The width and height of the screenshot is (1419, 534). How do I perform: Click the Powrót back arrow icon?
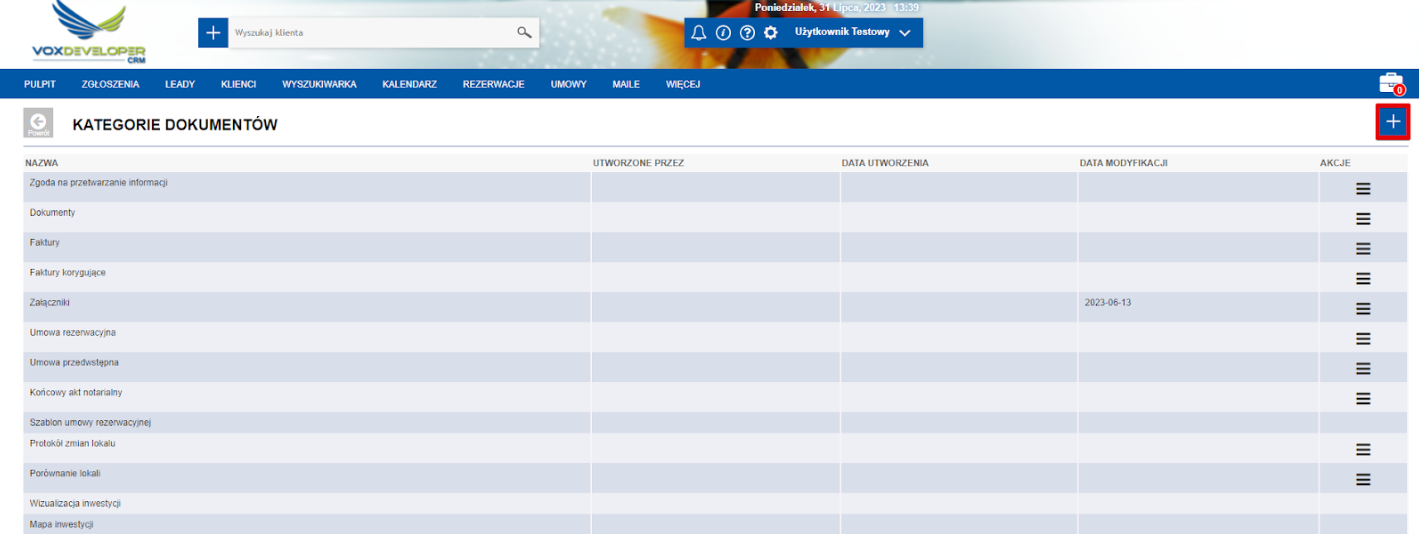click(38, 123)
